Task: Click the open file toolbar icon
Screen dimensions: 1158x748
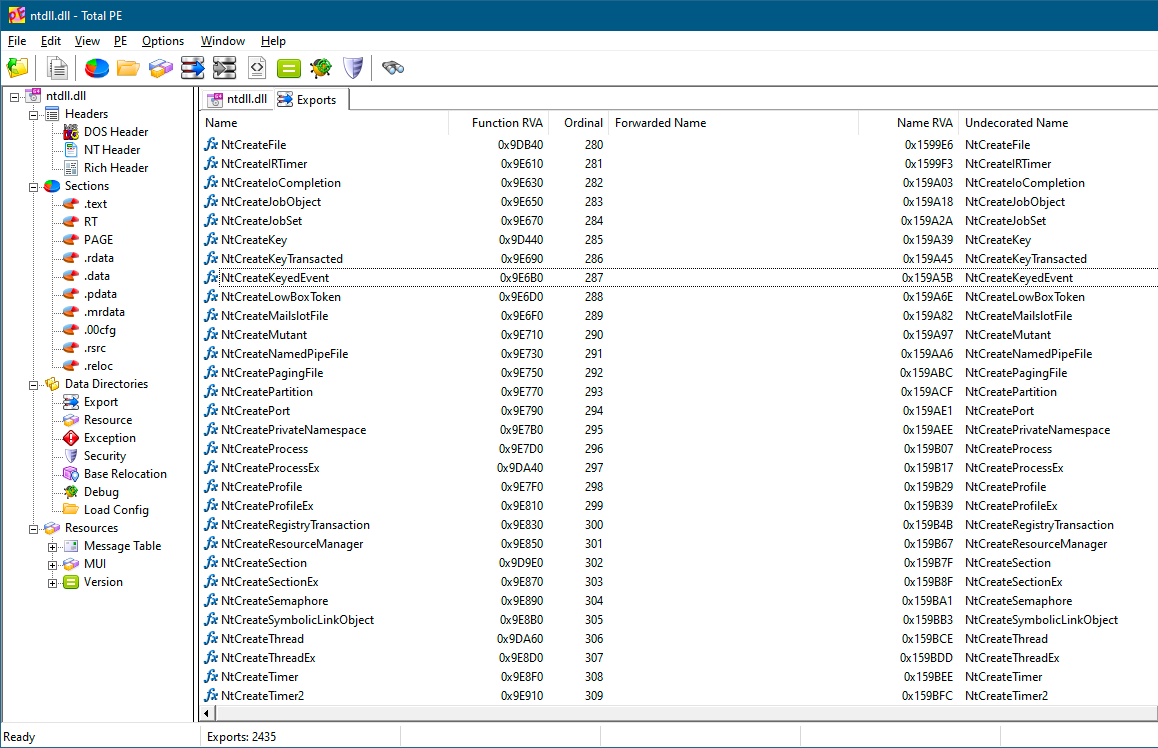Action: (x=18, y=68)
